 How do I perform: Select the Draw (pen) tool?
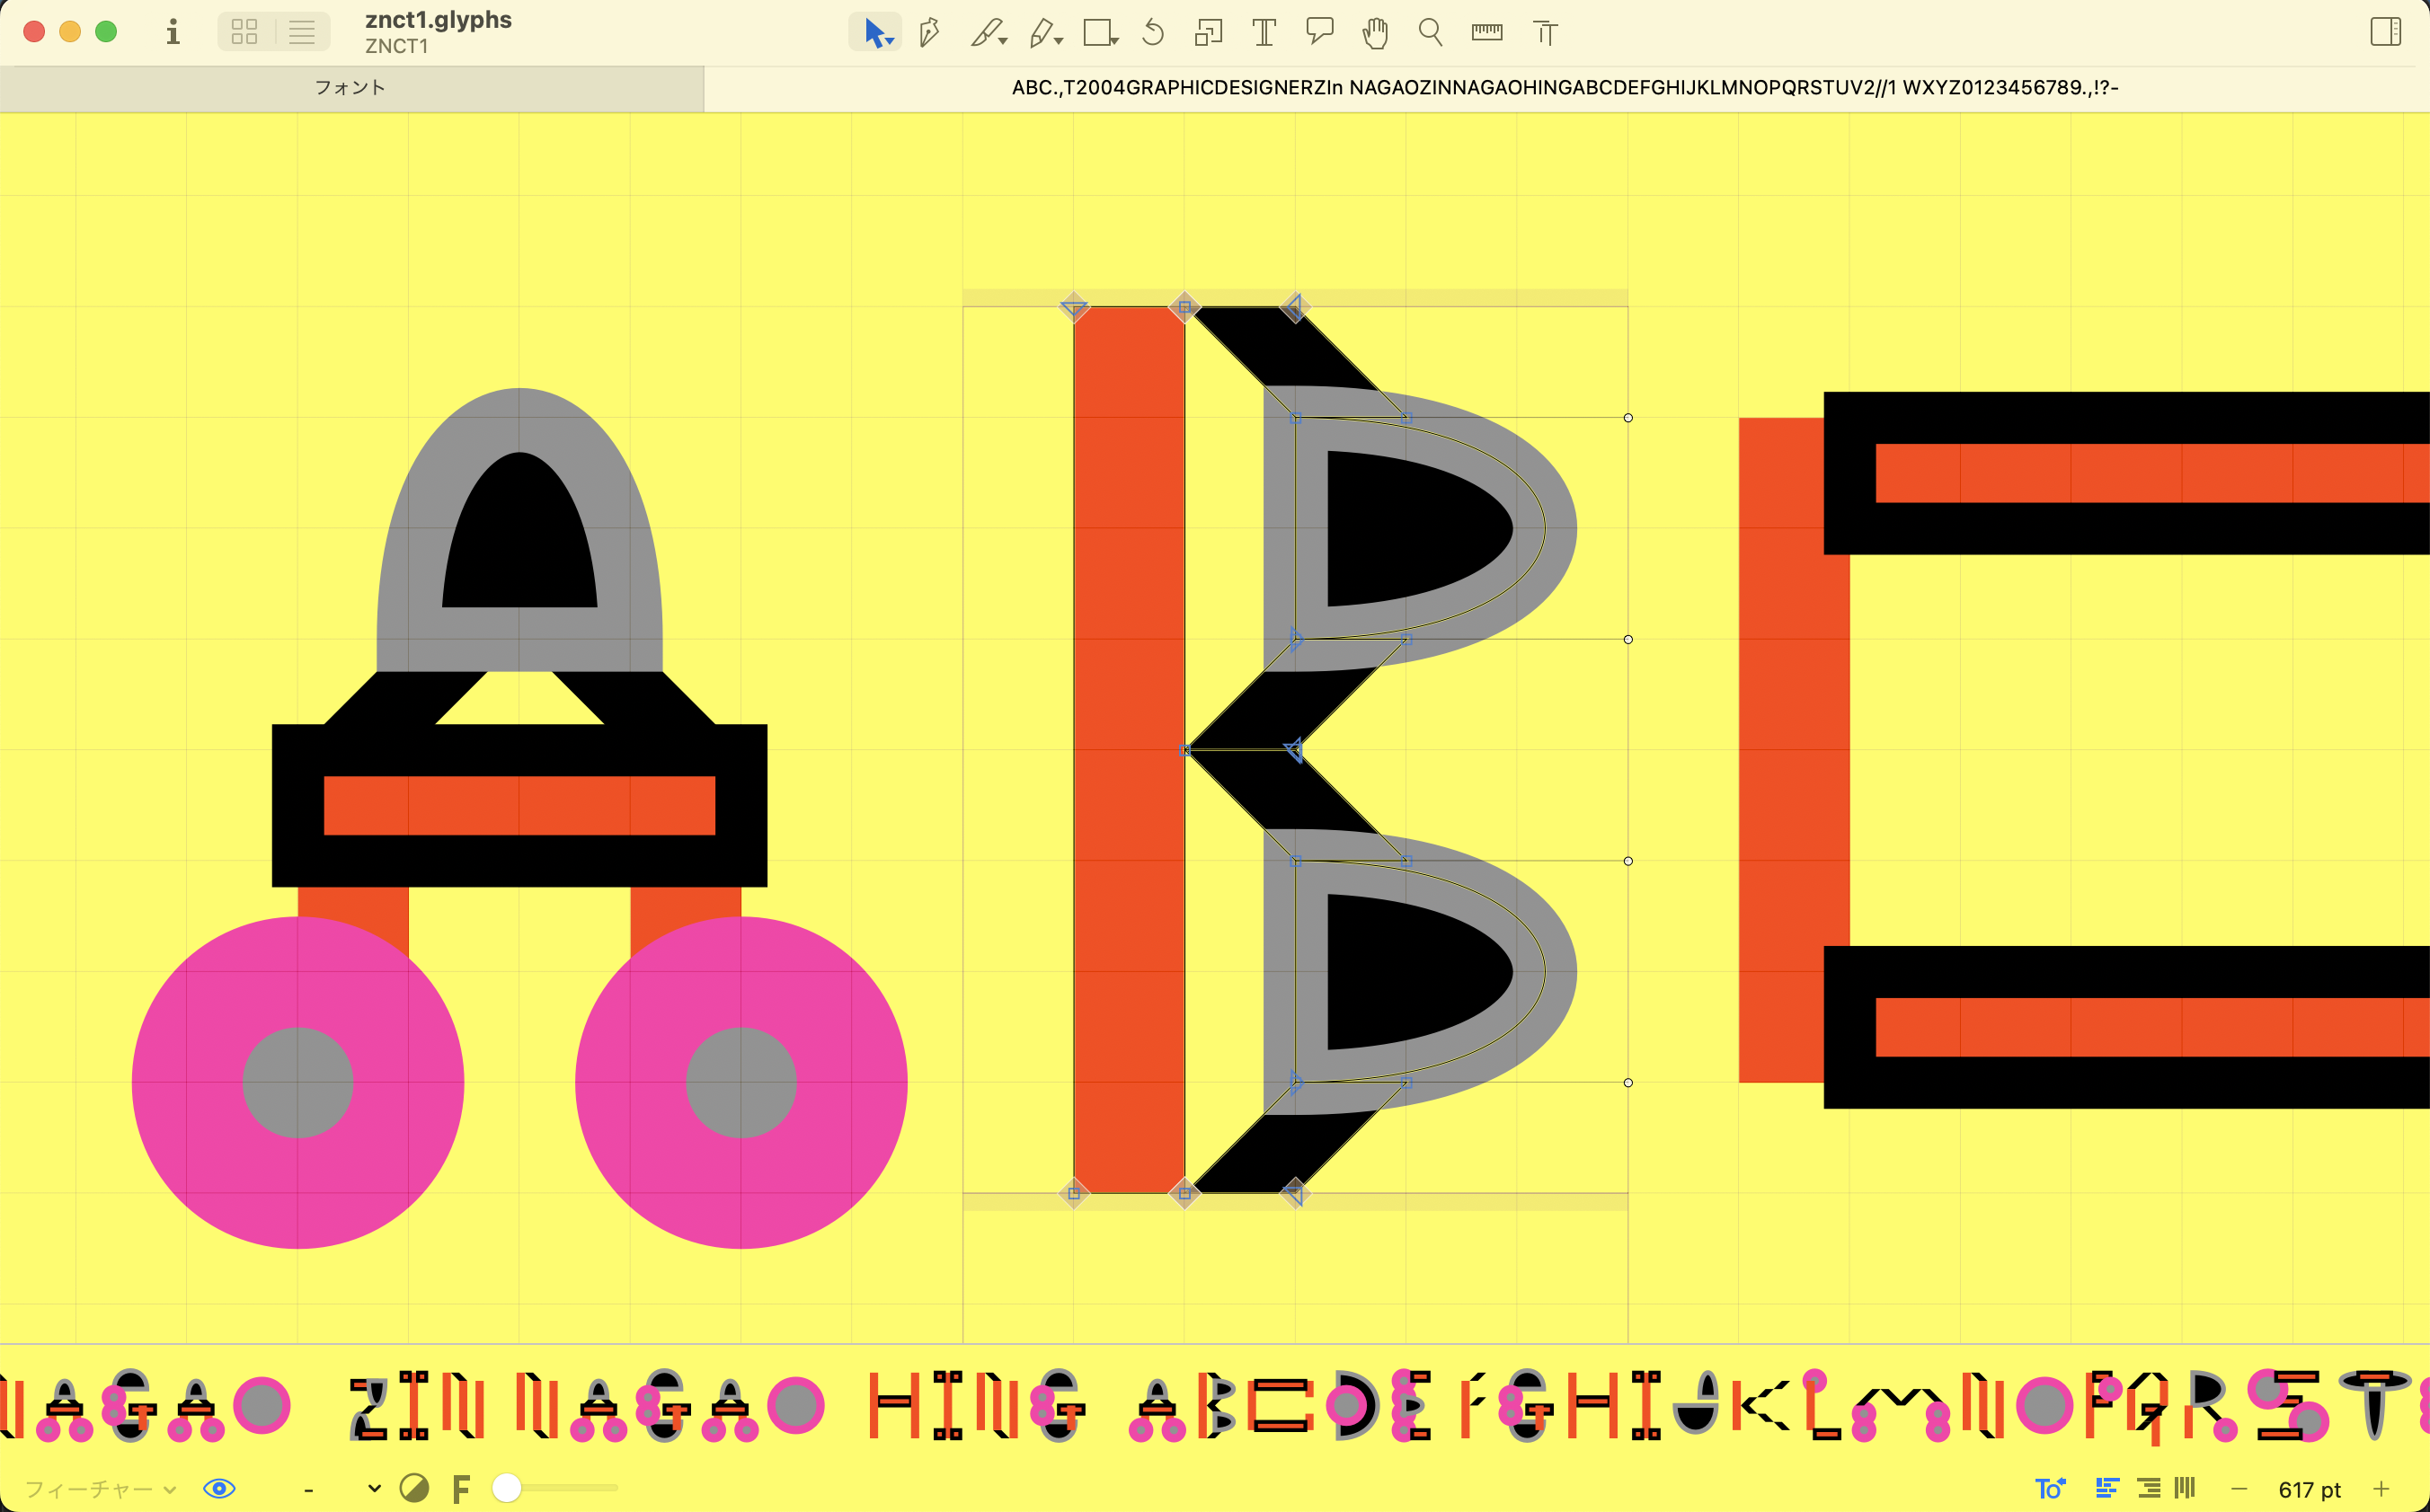pos(929,33)
